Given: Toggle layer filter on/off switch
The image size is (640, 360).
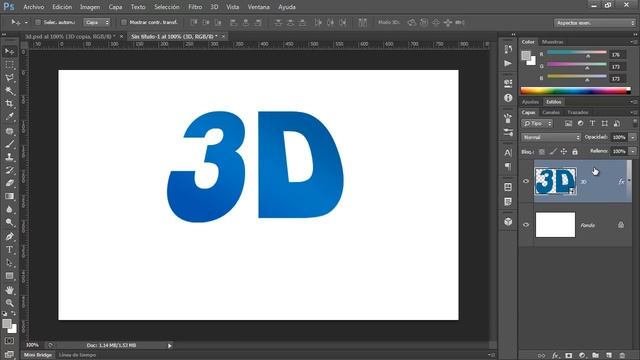Looking at the screenshot, I should 634,122.
